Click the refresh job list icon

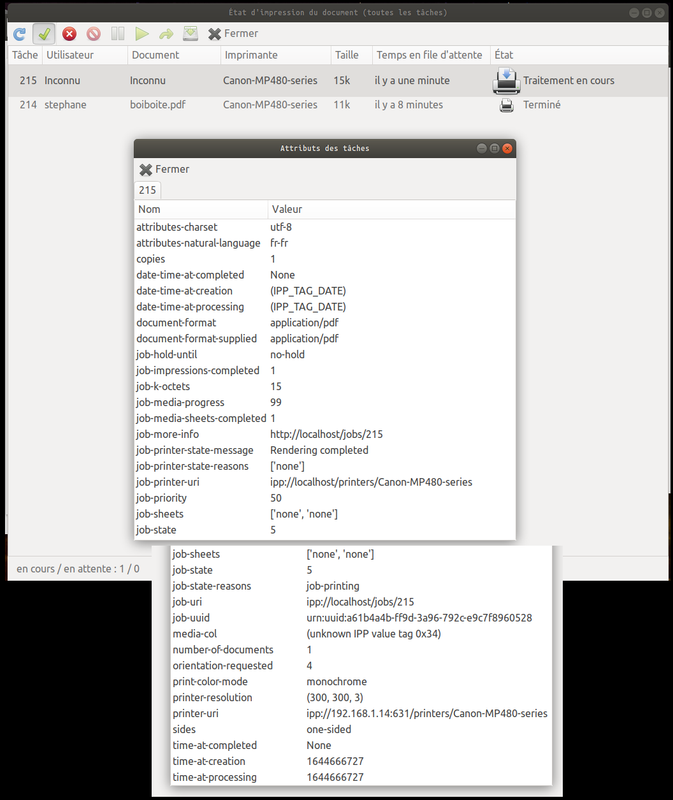coord(19,34)
